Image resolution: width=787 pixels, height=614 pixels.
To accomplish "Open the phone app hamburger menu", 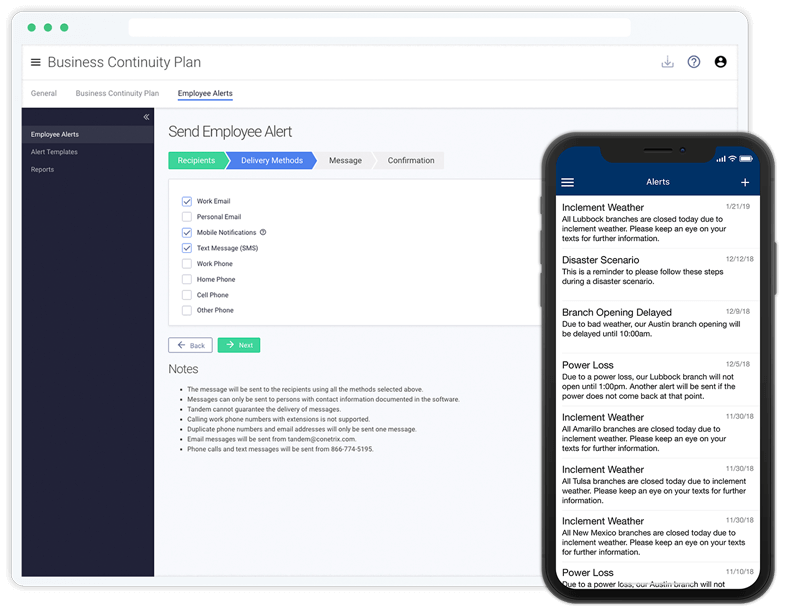I will click(568, 182).
